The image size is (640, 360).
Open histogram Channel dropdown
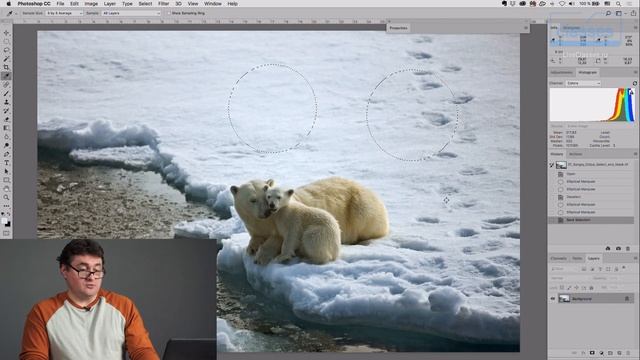583,83
